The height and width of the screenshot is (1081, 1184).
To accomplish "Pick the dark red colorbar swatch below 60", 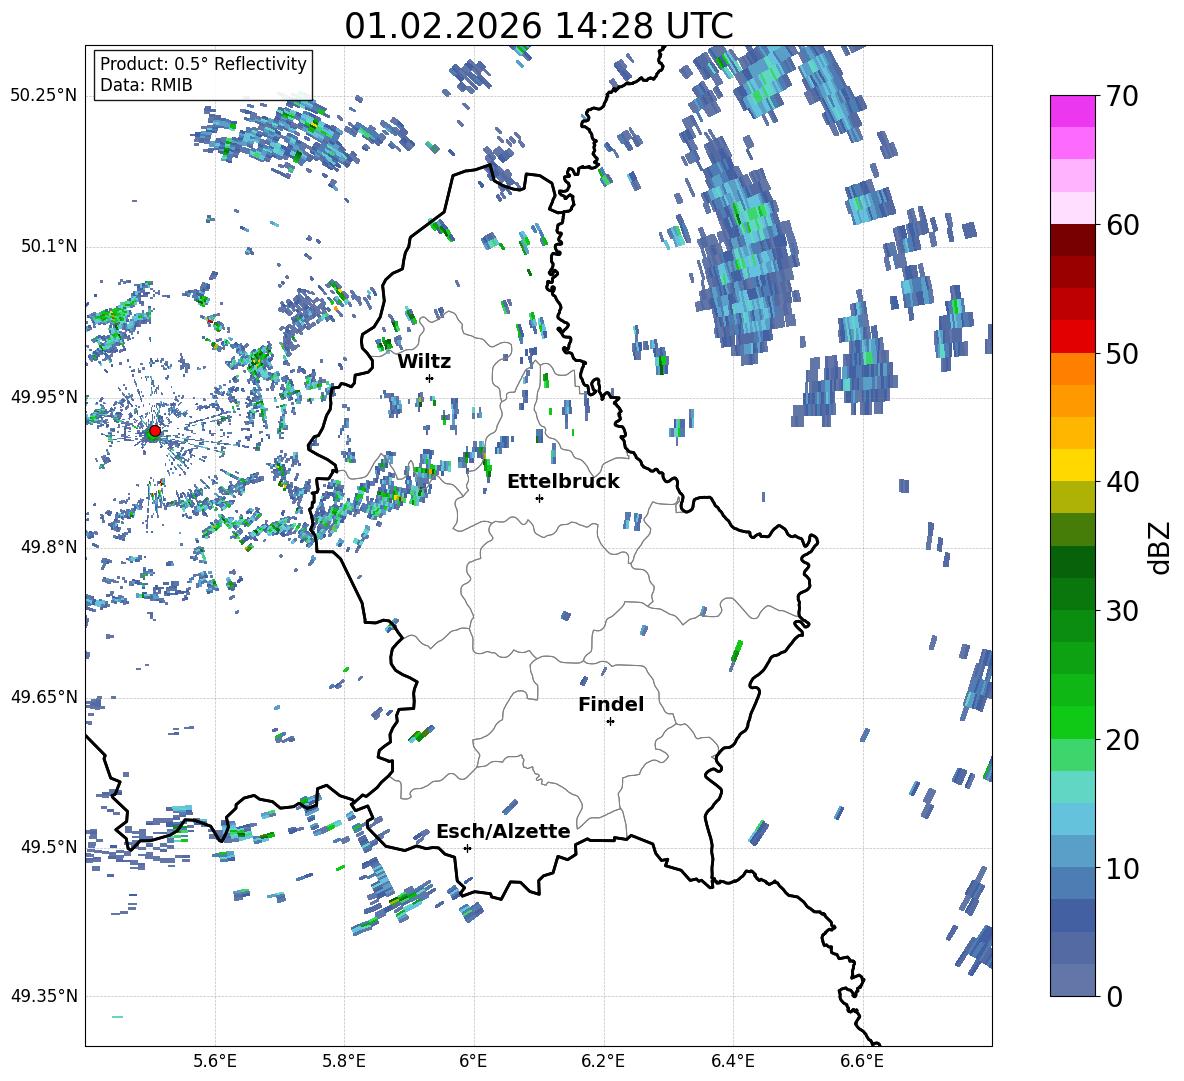I will coord(1072,240).
